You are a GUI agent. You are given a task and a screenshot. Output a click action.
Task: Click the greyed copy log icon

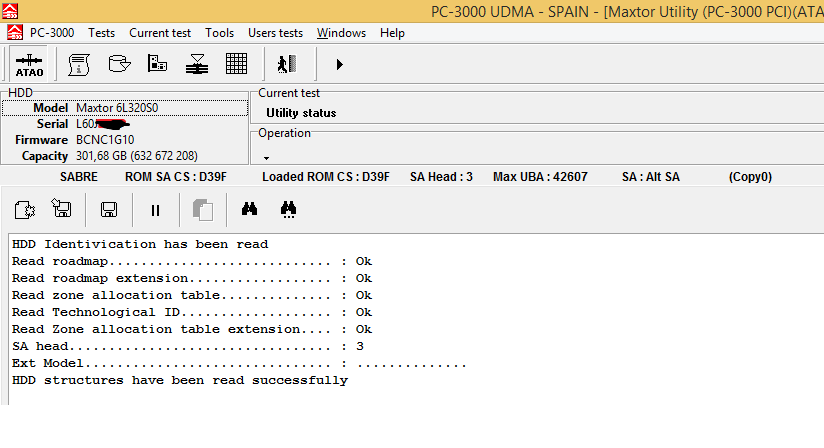(x=203, y=210)
